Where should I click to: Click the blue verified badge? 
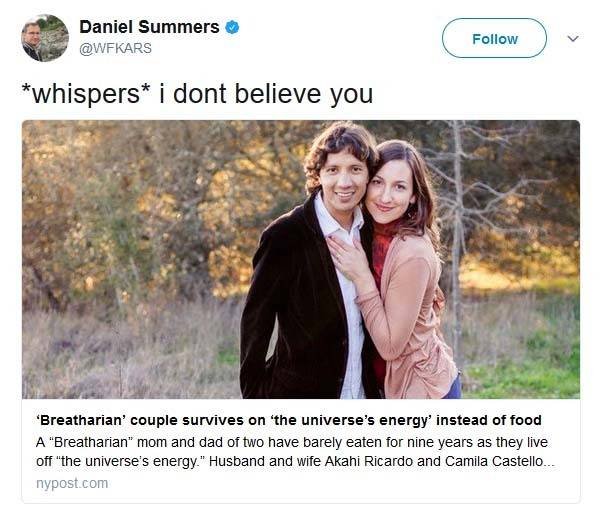click(x=232, y=27)
